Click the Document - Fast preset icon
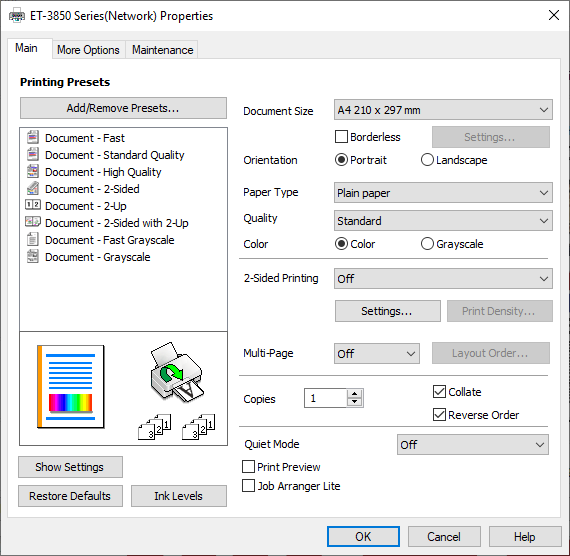Viewport: 570px width, 556px height. pyautogui.click(x=33, y=137)
